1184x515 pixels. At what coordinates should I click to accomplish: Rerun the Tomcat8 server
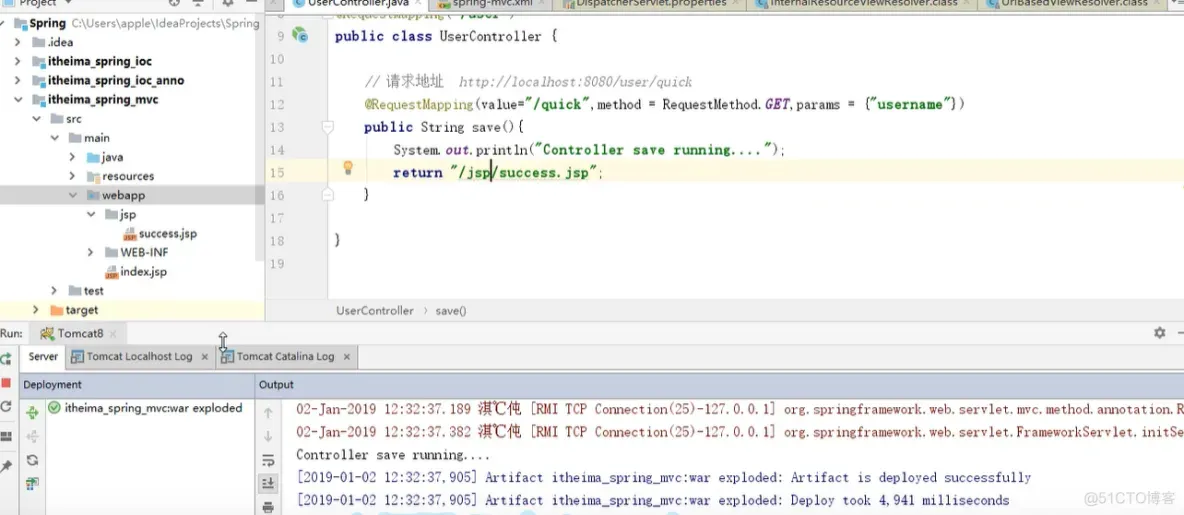pos(6,359)
